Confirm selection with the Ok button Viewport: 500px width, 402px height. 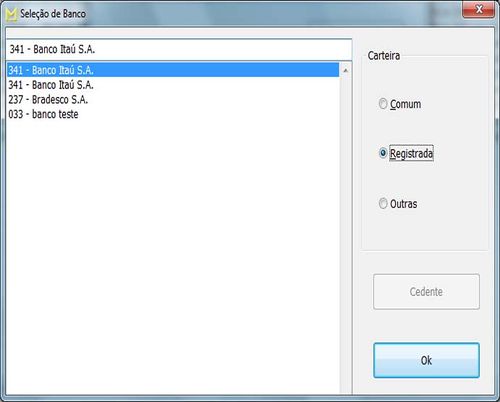(426, 360)
